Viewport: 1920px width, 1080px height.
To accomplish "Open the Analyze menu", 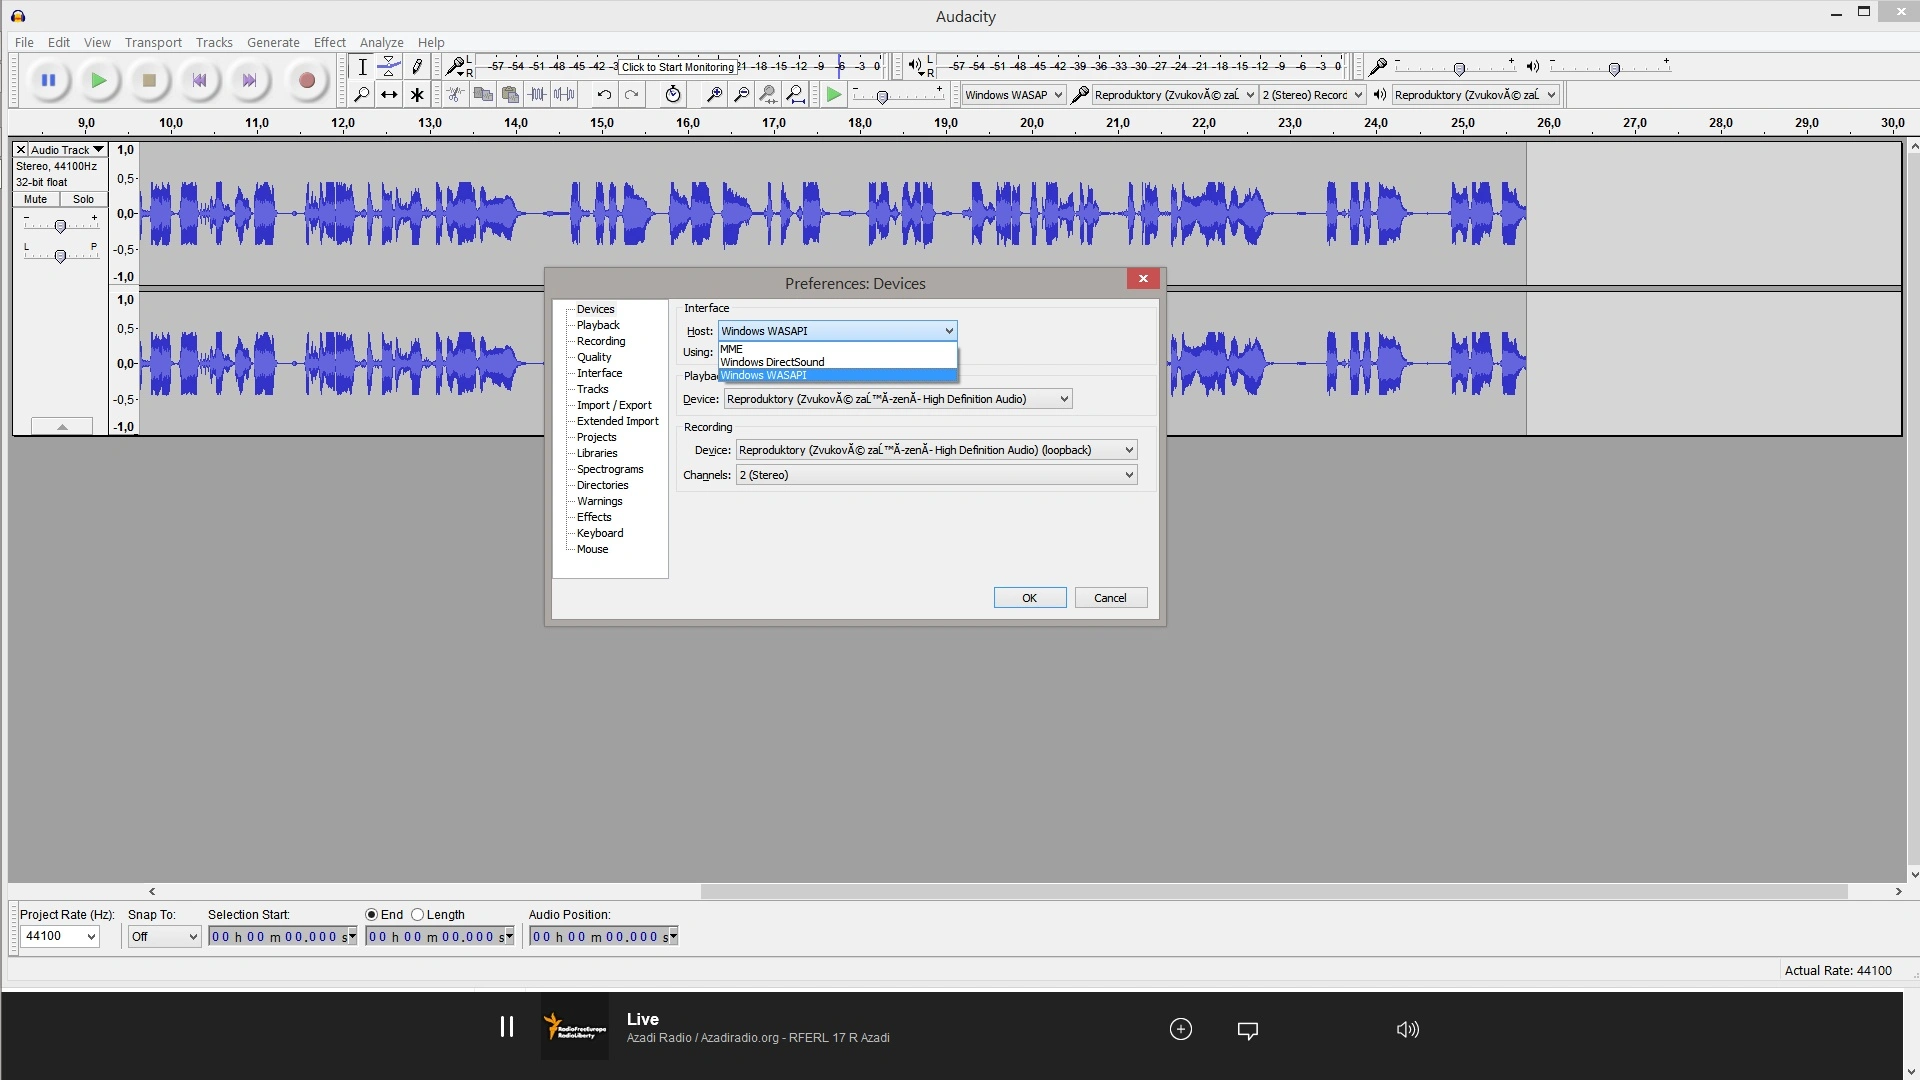I will (381, 42).
